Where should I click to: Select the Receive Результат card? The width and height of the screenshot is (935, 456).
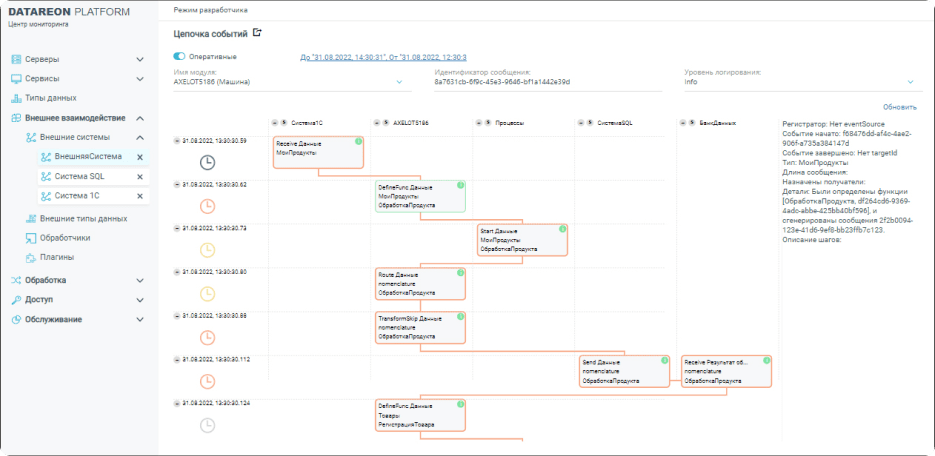point(726,372)
